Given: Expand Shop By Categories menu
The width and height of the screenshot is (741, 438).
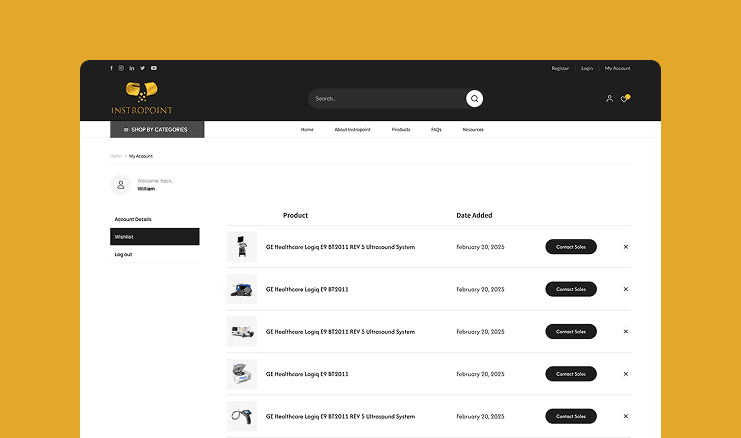Looking at the screenshot, I should (x=157, y=129).
